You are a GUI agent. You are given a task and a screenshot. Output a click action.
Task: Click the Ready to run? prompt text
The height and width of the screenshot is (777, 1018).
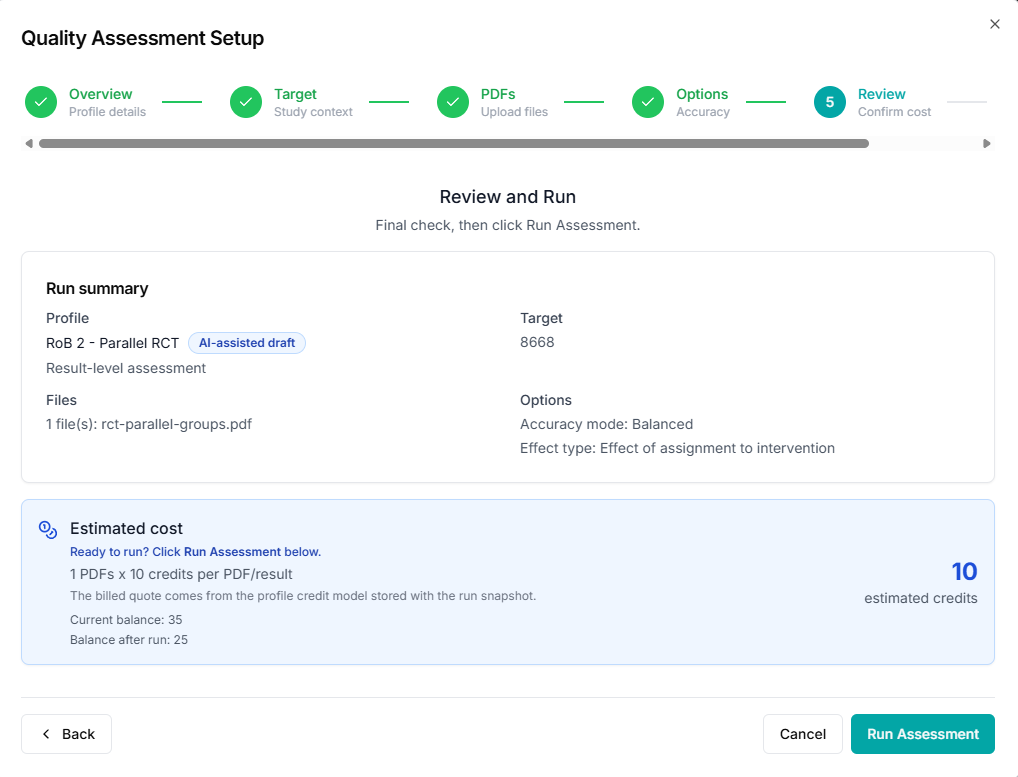click(195, 552)
